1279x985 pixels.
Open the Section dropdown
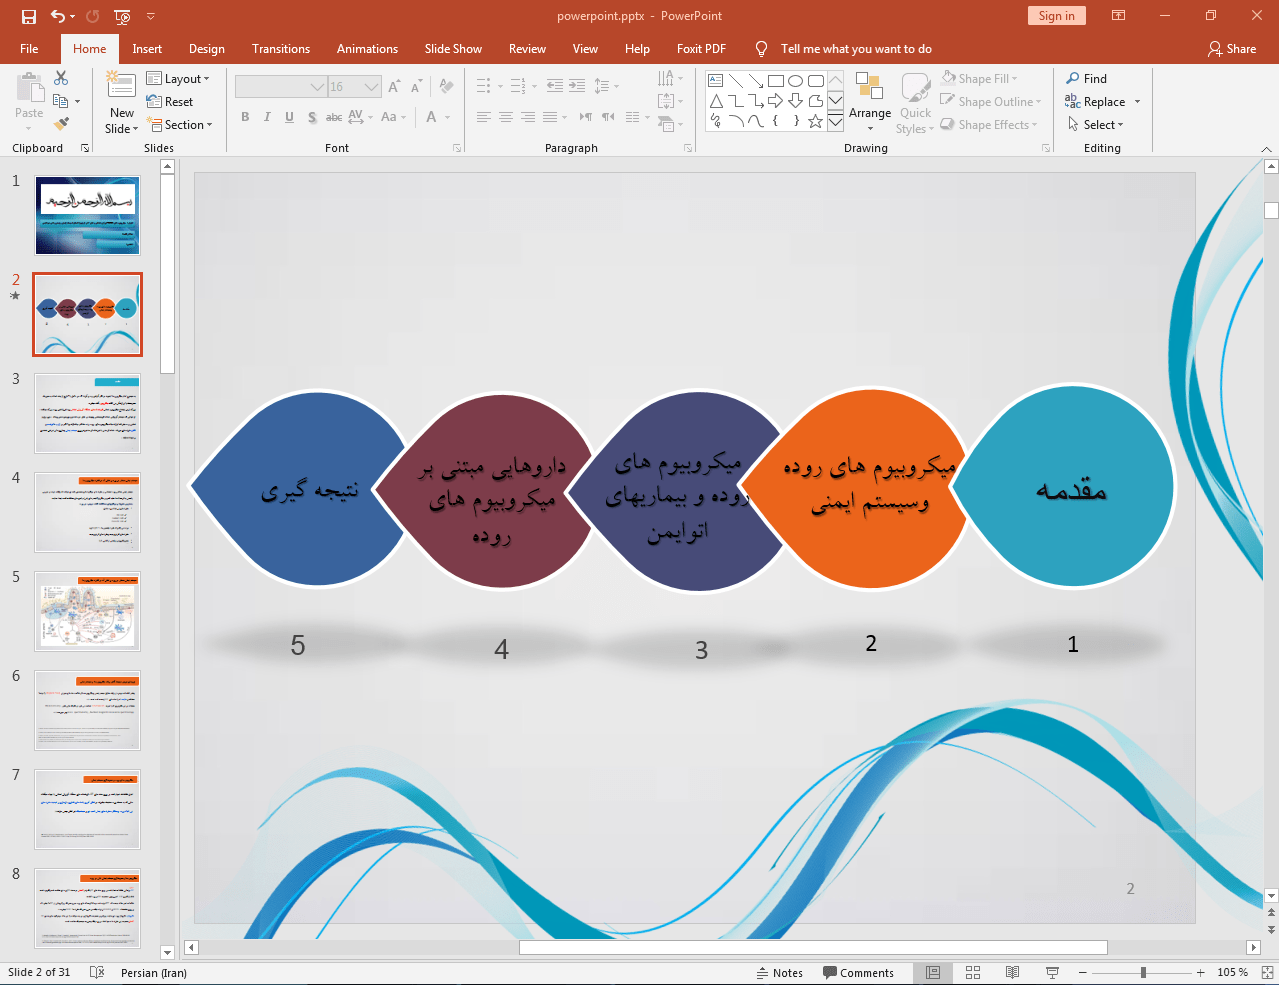click(180, 124)
